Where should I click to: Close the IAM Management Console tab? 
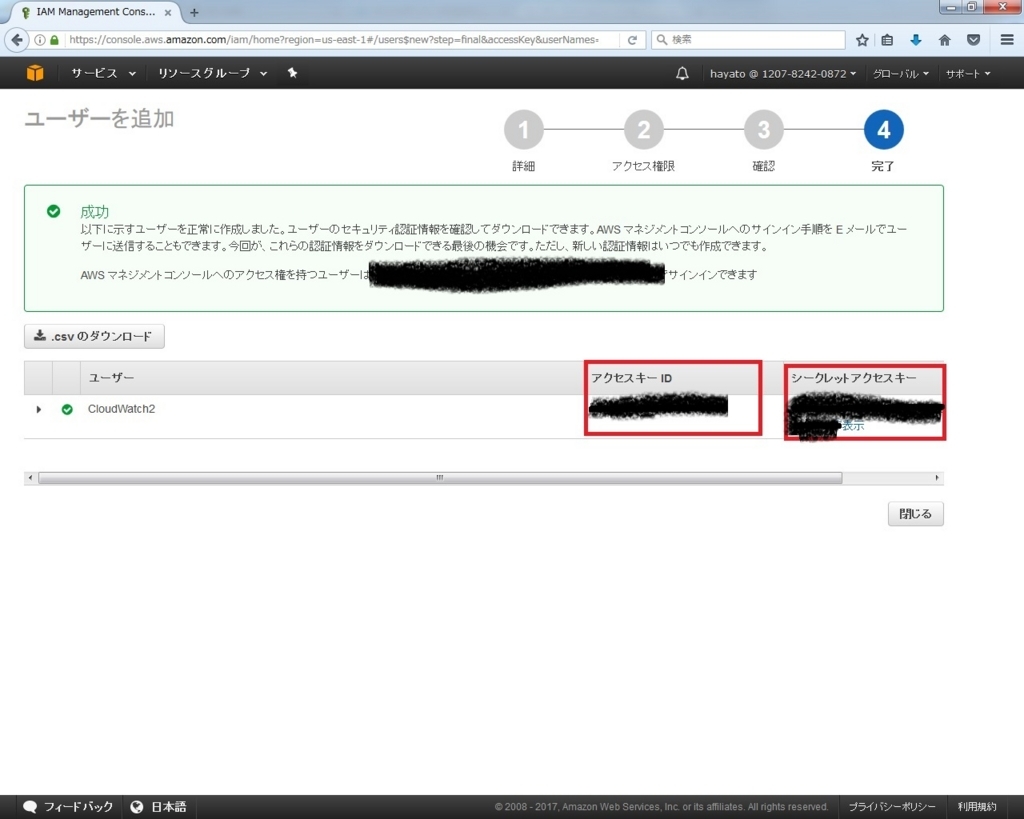point(168,12)
